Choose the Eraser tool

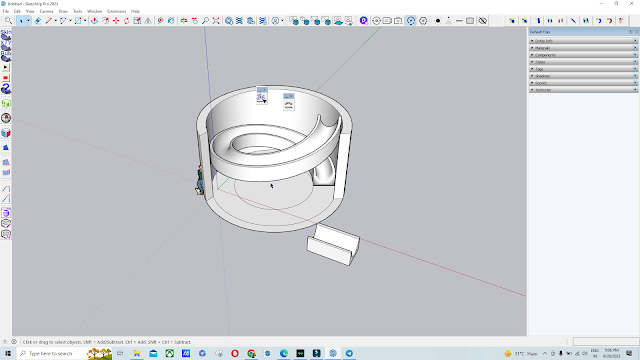coord(38,20)
